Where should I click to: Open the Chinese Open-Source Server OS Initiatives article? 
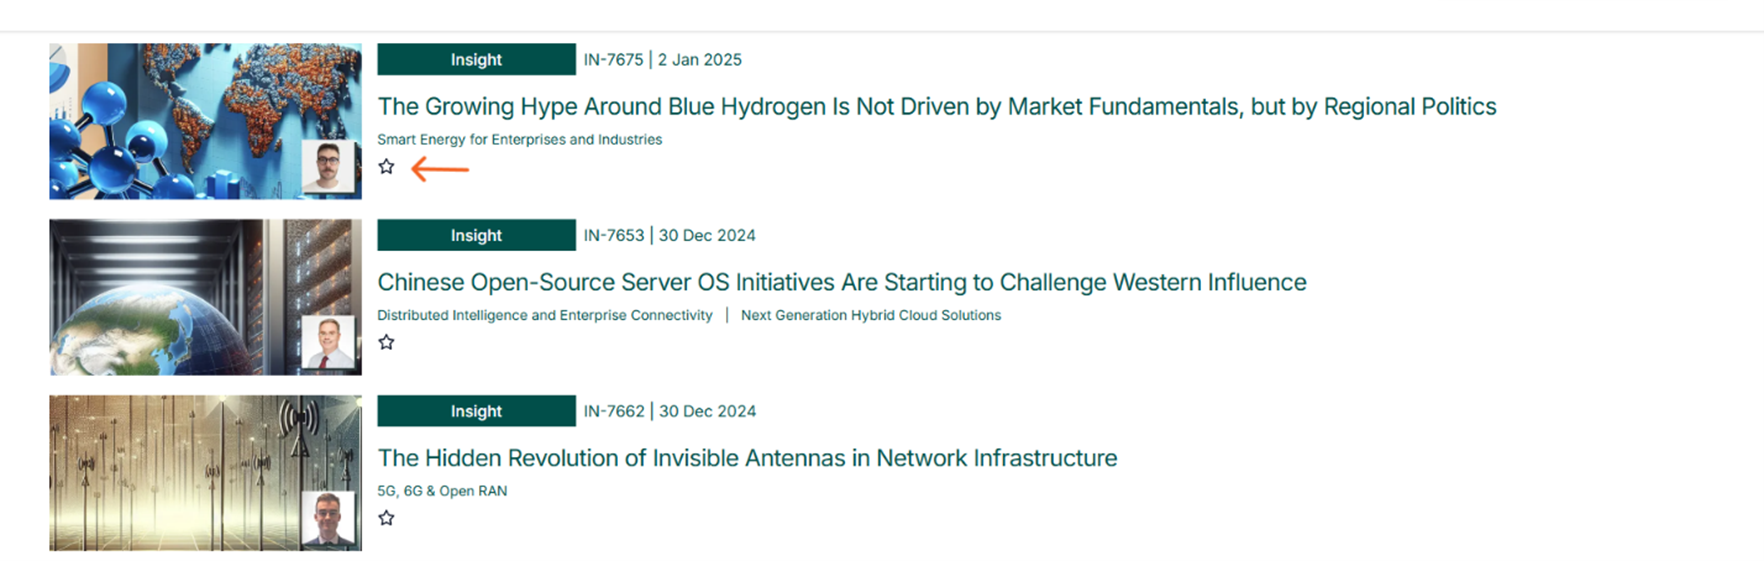(x=841, y=283)
